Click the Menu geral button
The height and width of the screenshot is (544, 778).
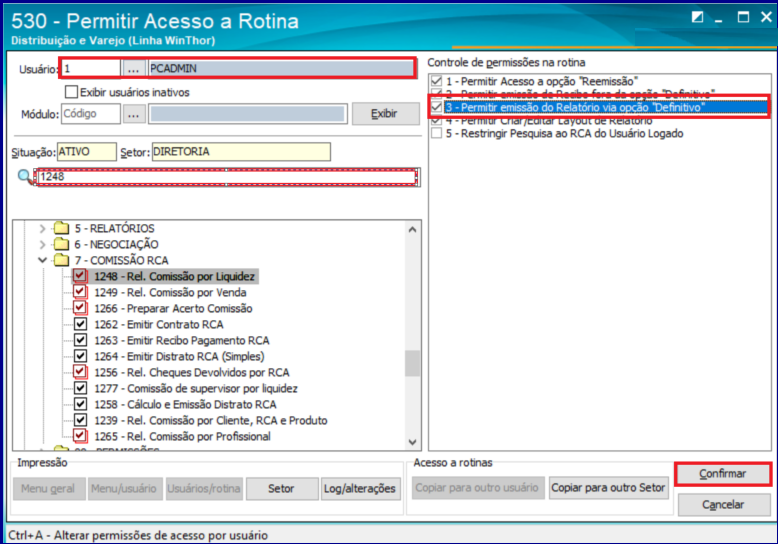49,488
